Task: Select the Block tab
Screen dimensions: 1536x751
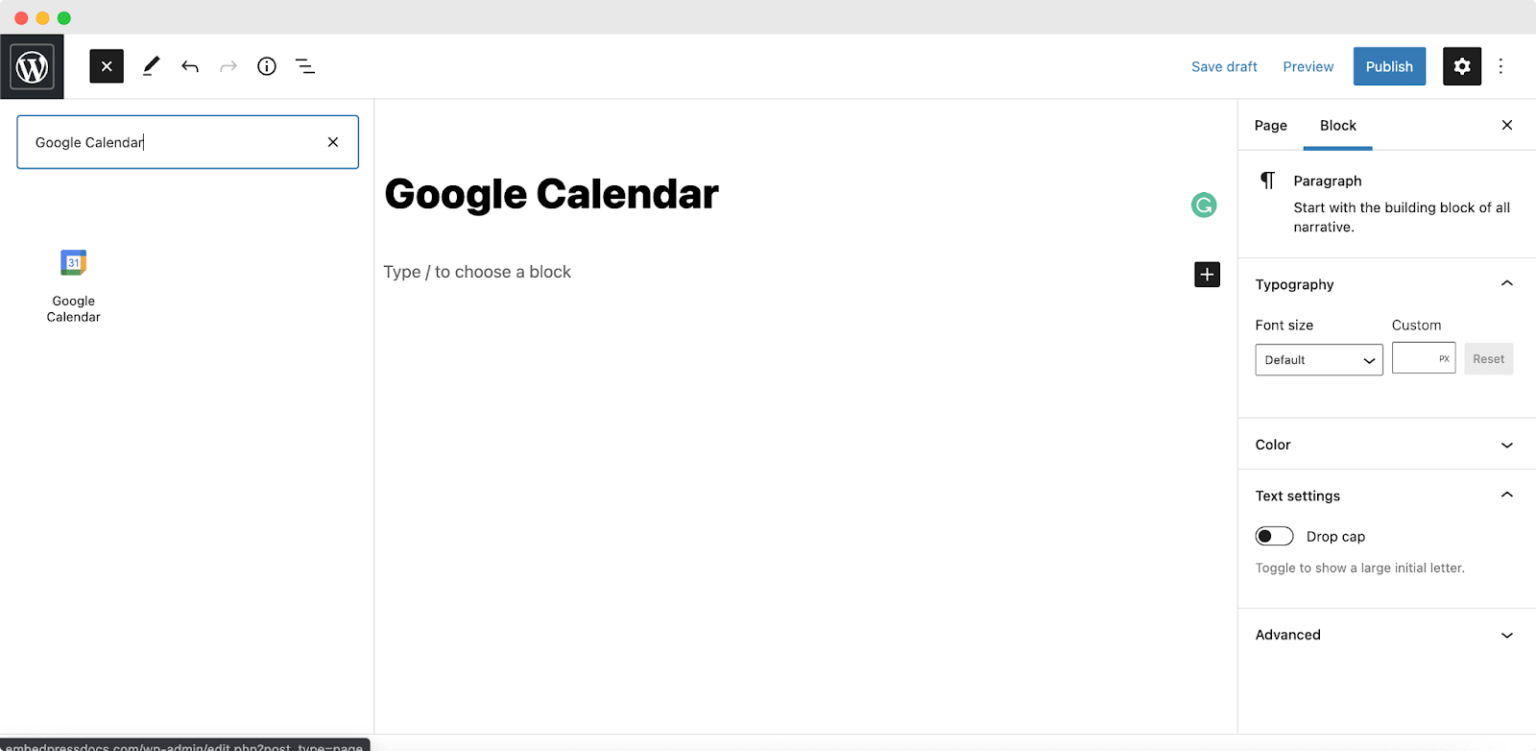Action: tap(1337, 125)
